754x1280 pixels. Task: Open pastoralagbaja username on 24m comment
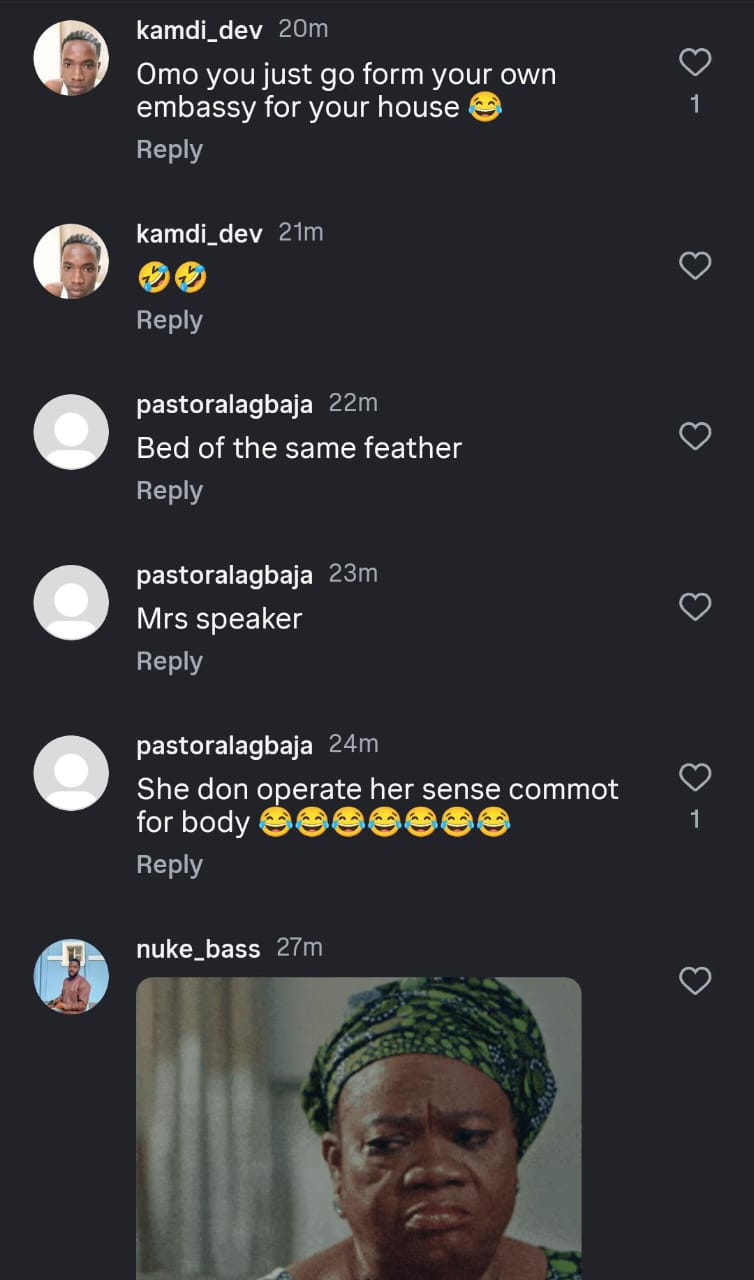[224, 745]
